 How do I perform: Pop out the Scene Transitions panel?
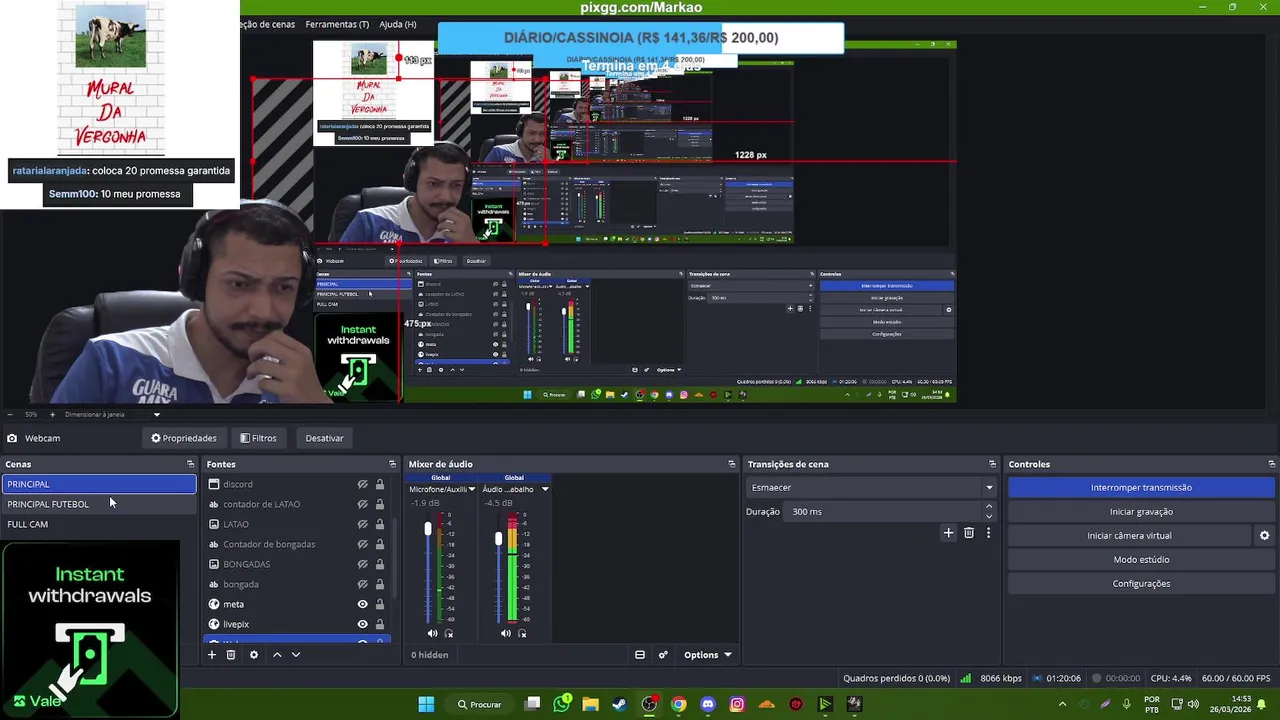(992, 464)
